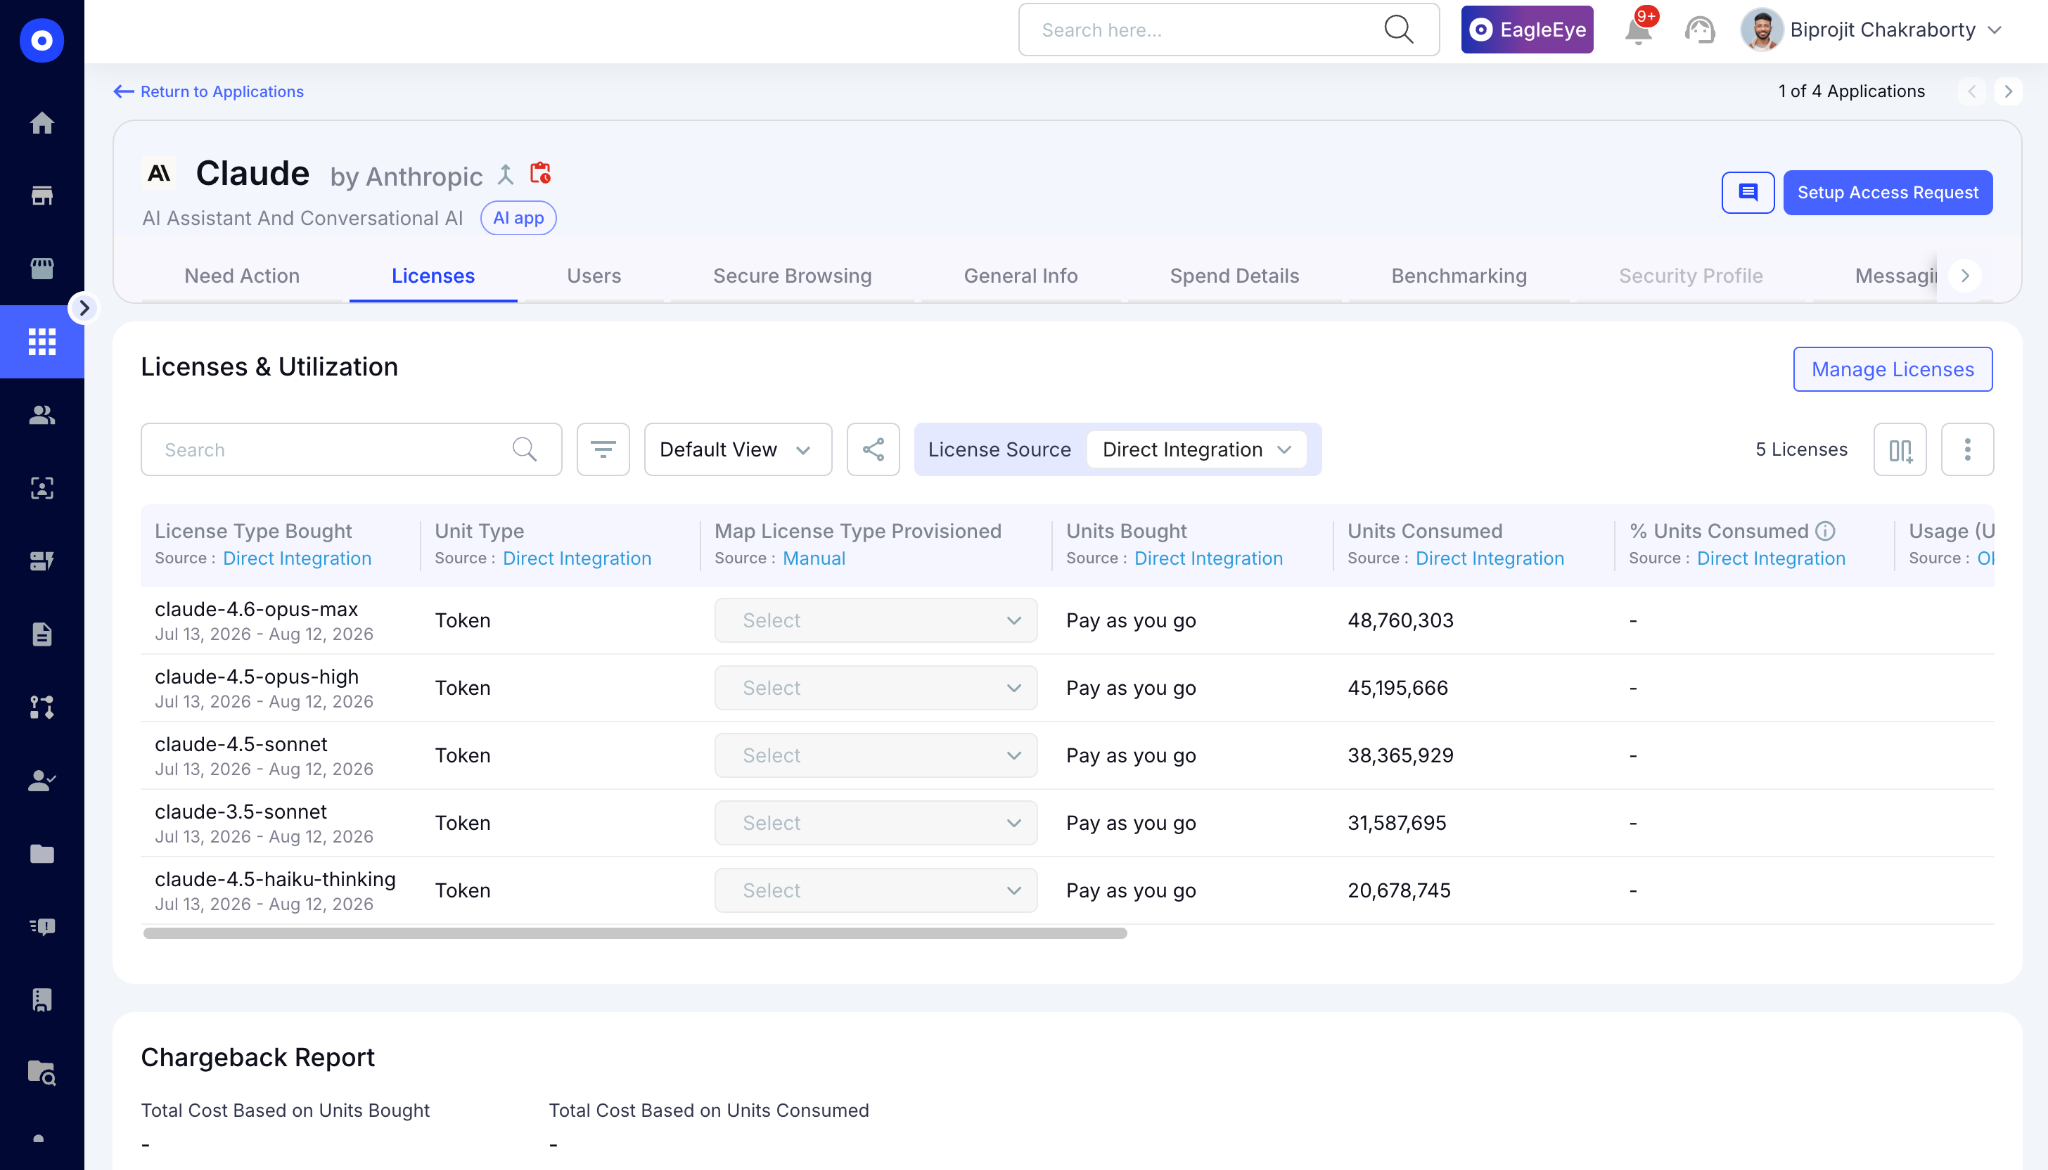The image size is (2048, 1170).
Task: Open the grid-shaped Applications icon in sidebar
Action: [x=42, y=342]
